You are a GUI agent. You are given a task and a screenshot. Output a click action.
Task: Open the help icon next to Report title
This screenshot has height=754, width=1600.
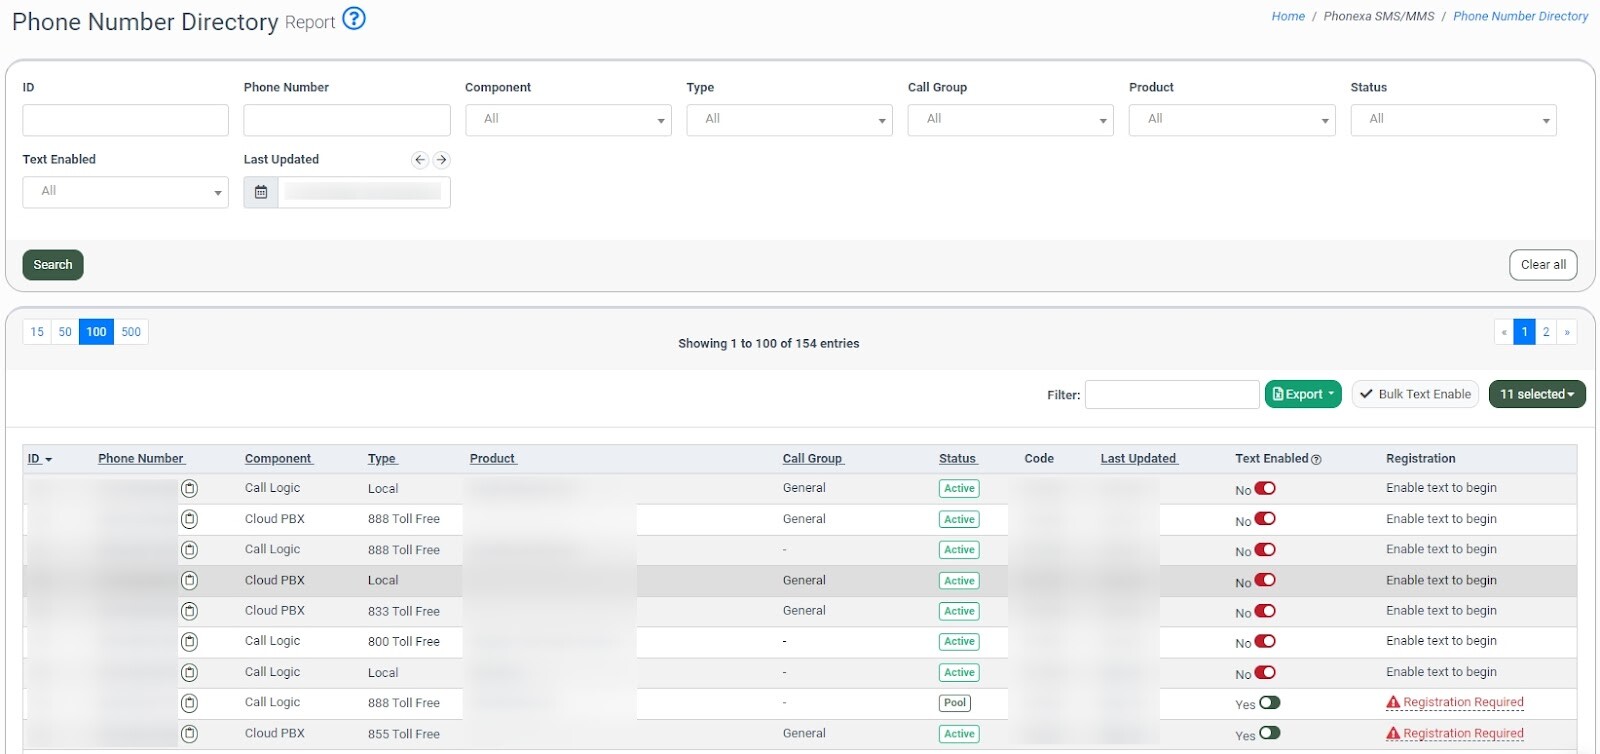pyautogui.click(x=354, y=19)
